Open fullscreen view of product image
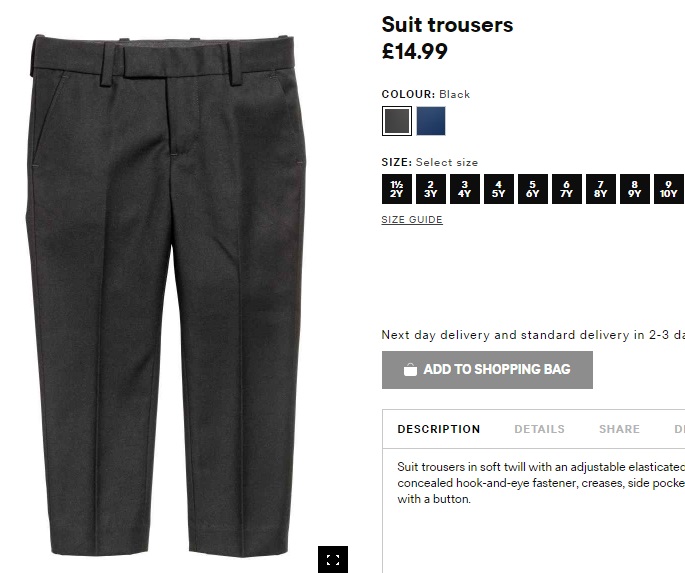 (x=333, y=559)
